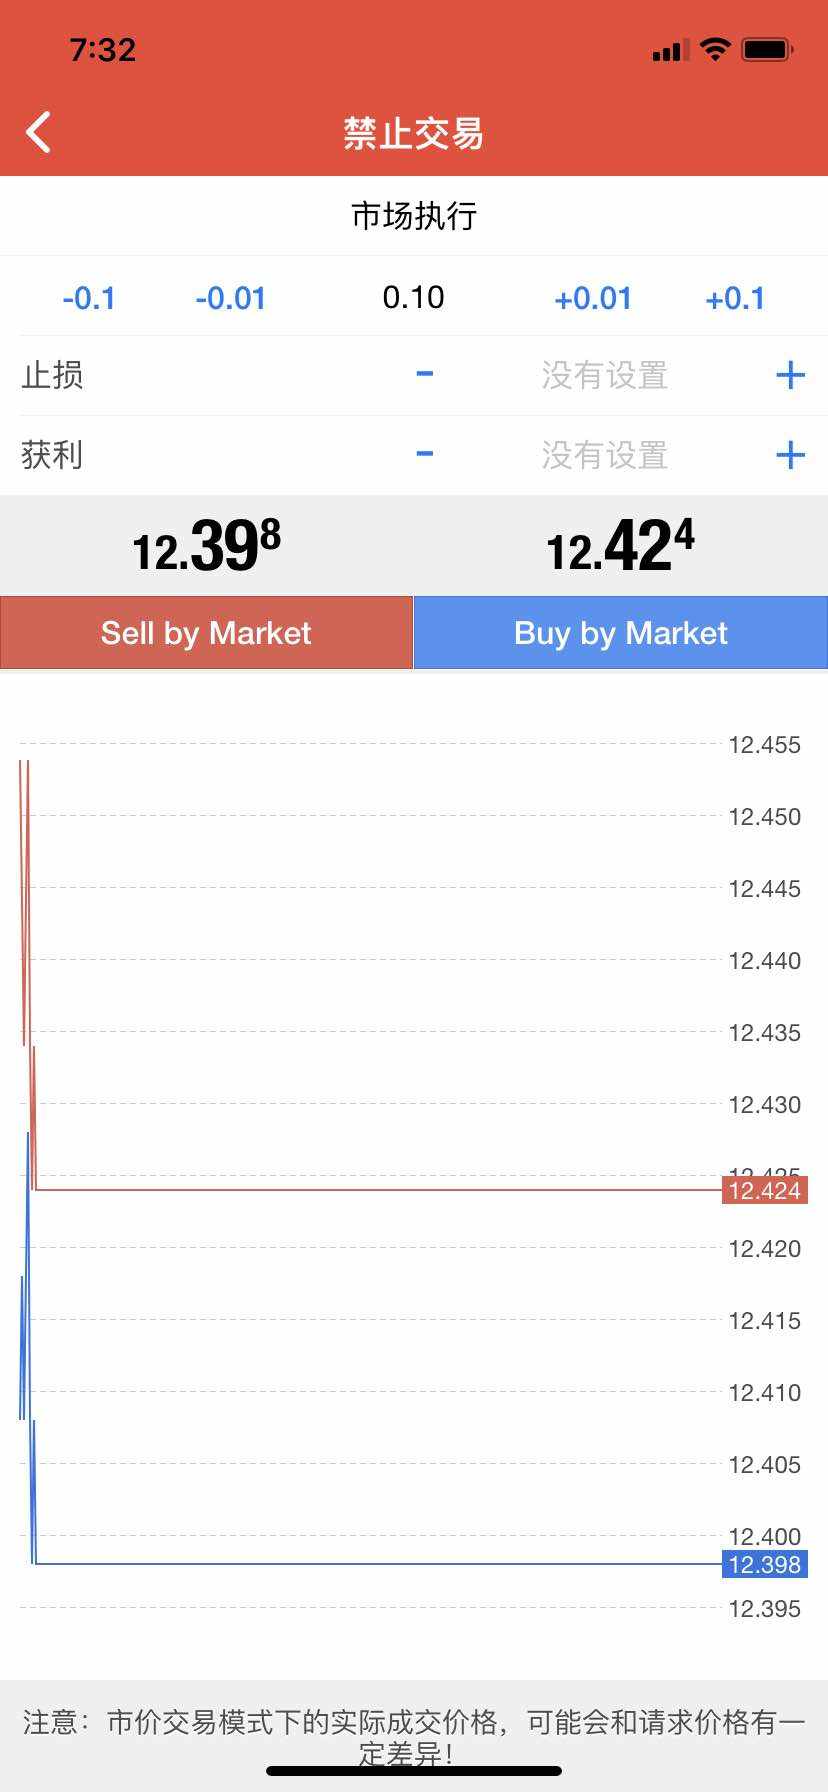Click the take profit plus icon
This screenshot has width=828, height=1792.
790,455
